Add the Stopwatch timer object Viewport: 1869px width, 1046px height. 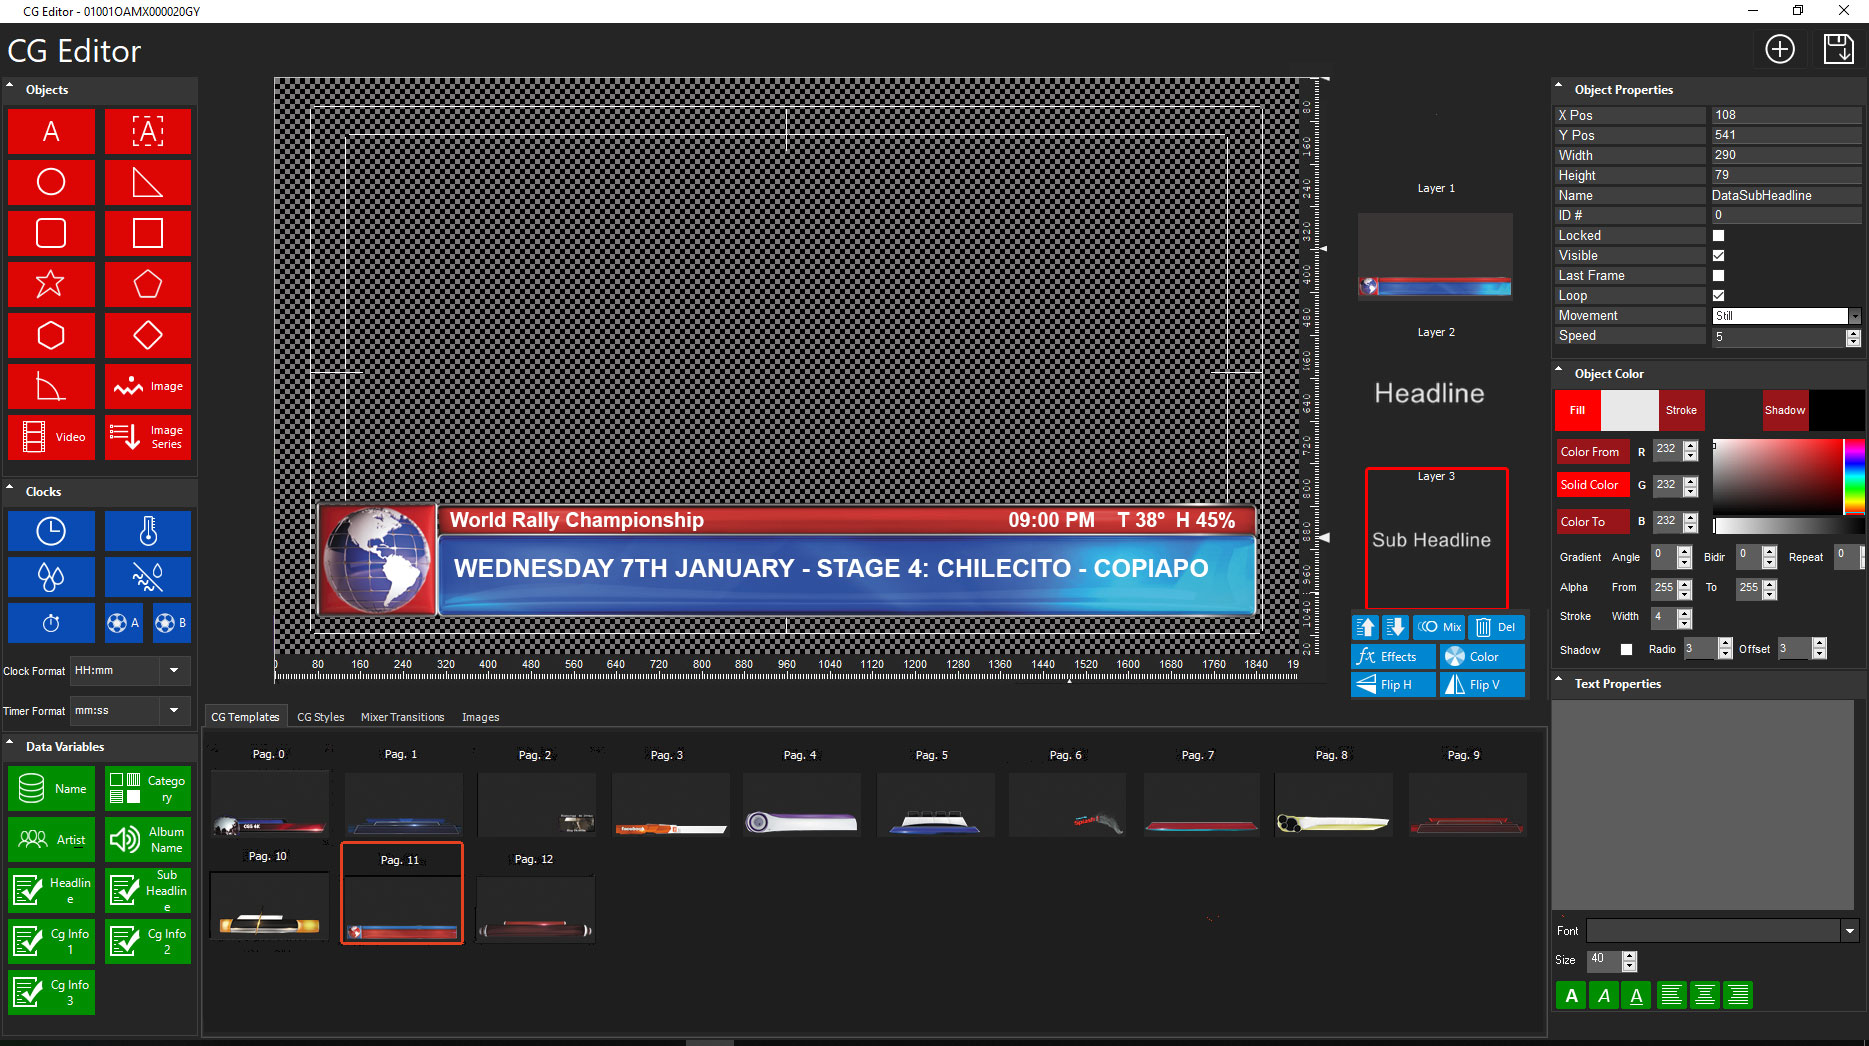(51, 623)
